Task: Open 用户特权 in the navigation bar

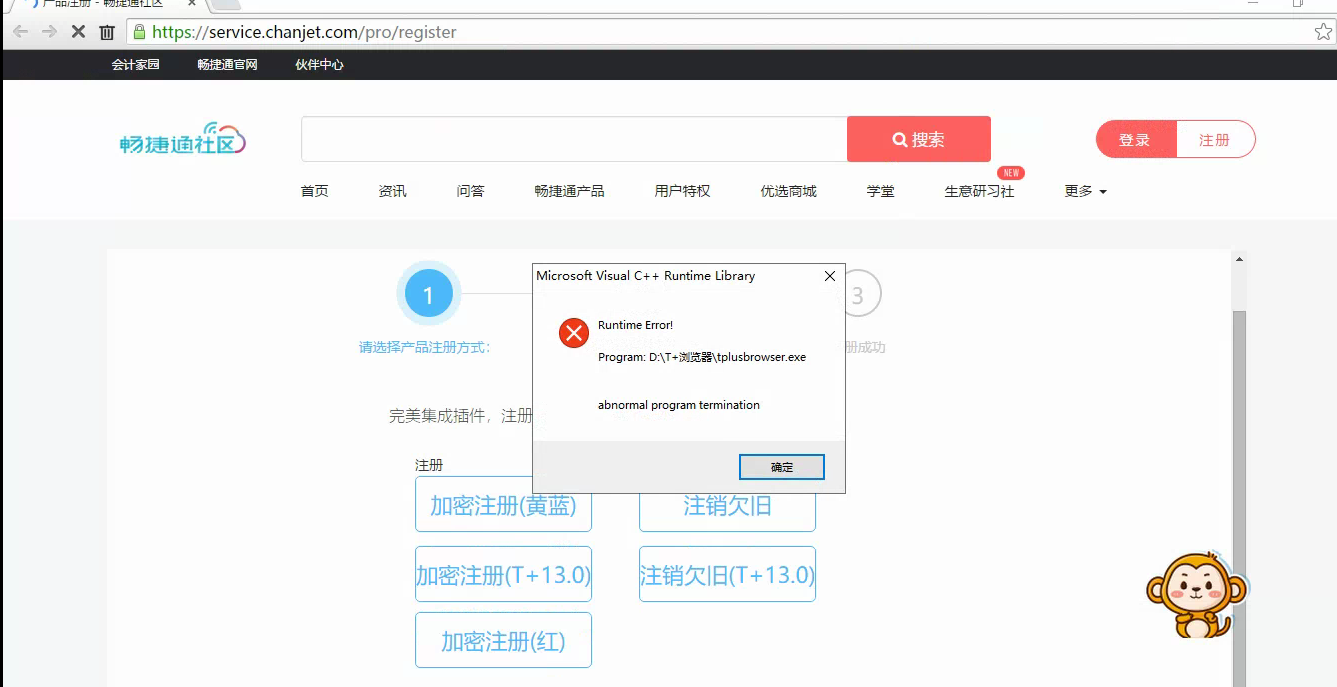Action: pos(682,191)
